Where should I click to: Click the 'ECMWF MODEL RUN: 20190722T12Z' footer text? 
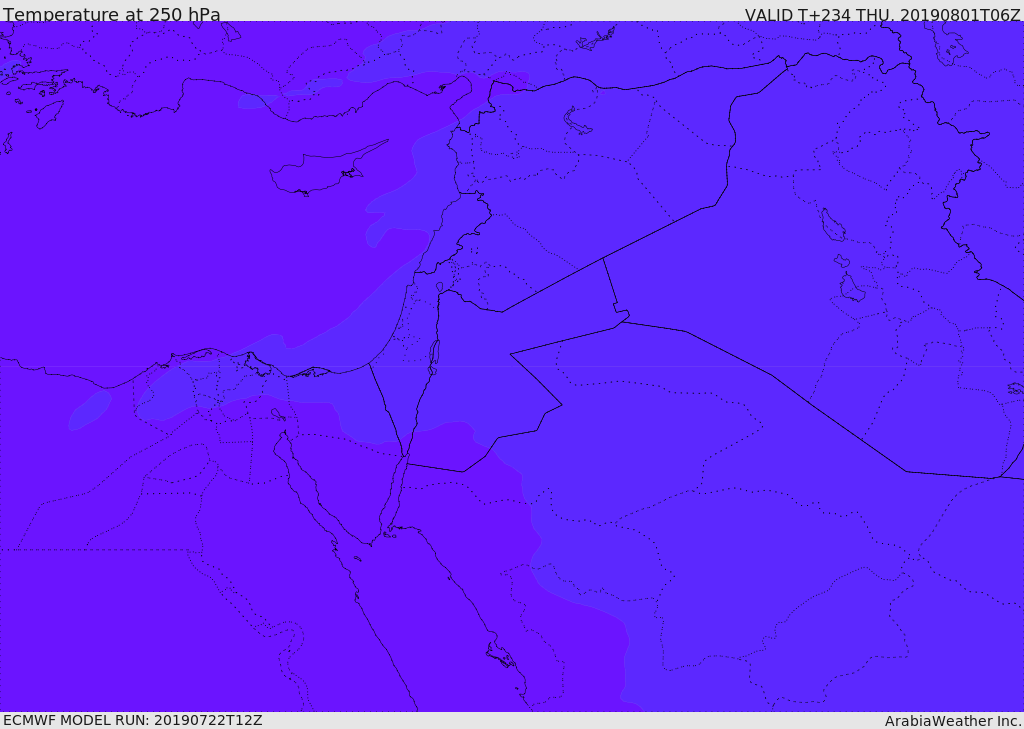point(133,720)
